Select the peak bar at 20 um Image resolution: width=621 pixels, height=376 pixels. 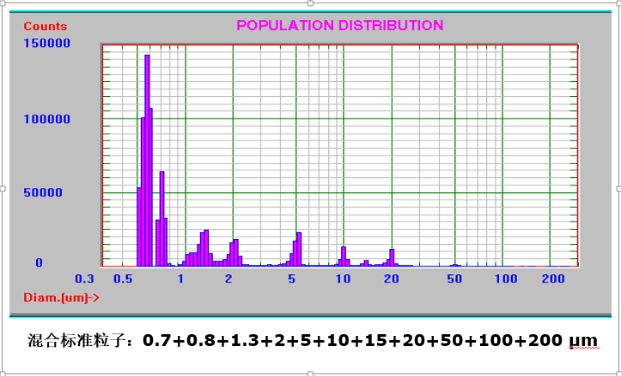392,258
